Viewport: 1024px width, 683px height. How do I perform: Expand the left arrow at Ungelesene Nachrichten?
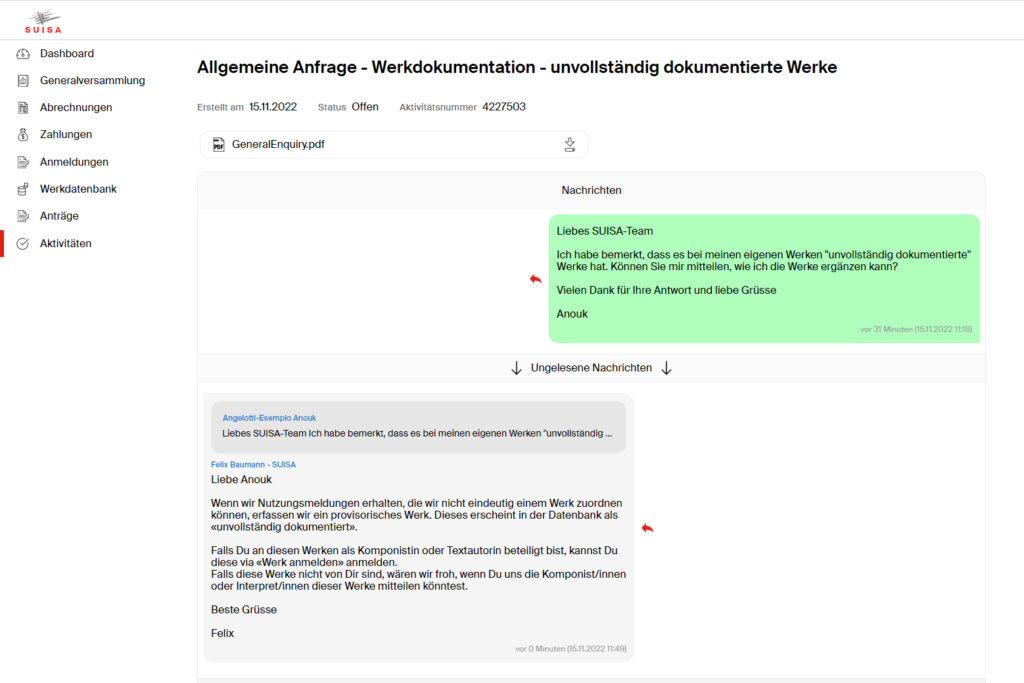pyautogui.click(x=515, y=367)
